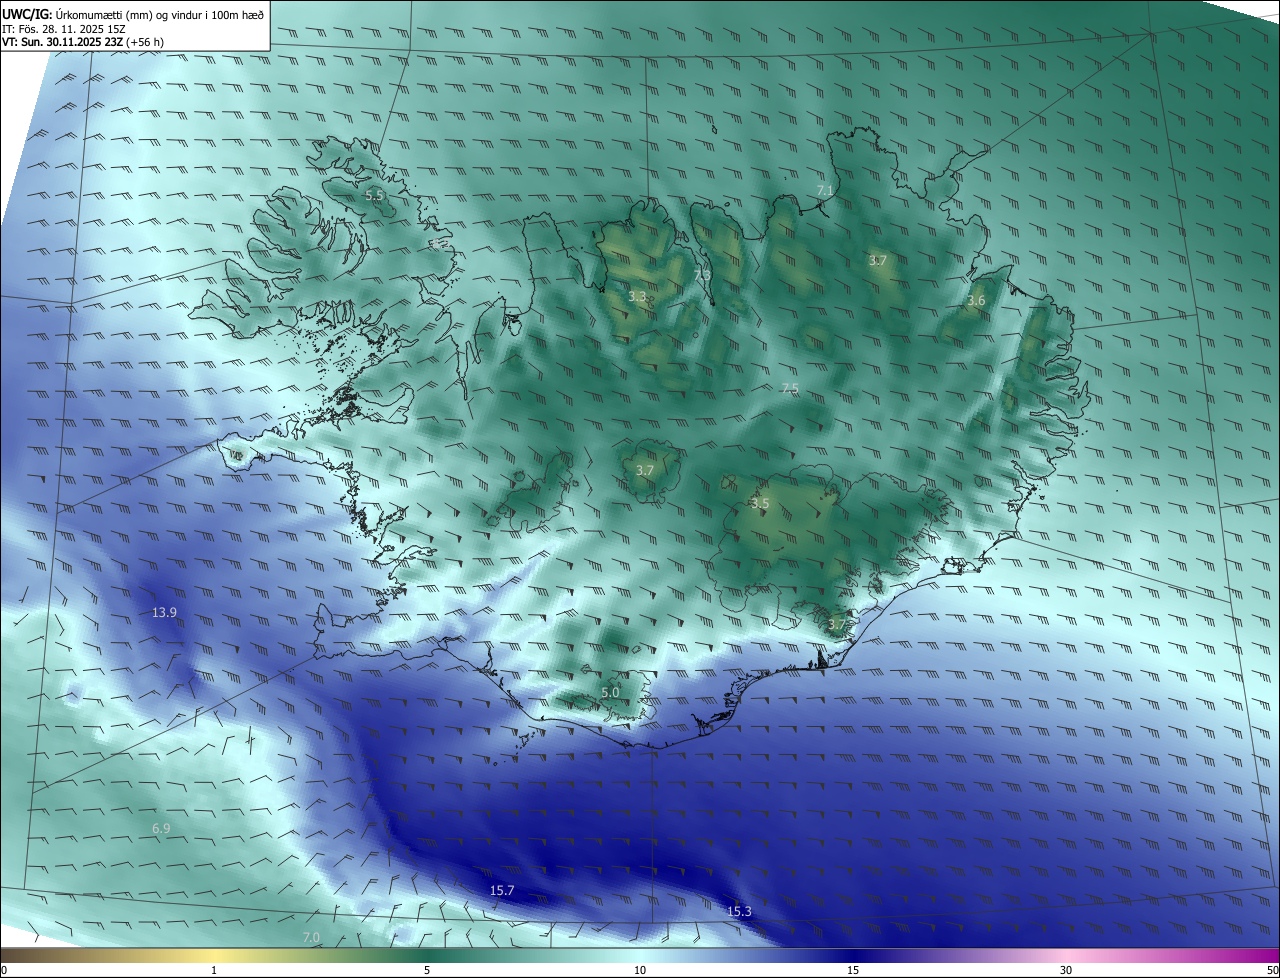The height and width of the screenshot is (978, 1280).
Task: Click the color scale tick label 0
Action: 4,970
